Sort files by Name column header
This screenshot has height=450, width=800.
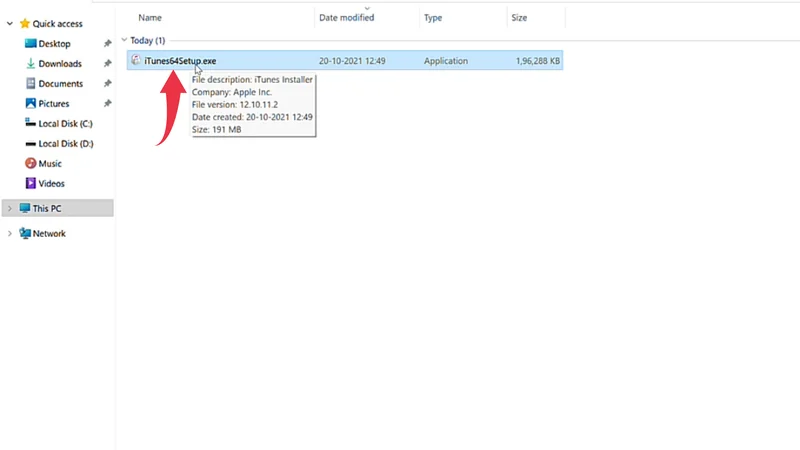[150, 18]
